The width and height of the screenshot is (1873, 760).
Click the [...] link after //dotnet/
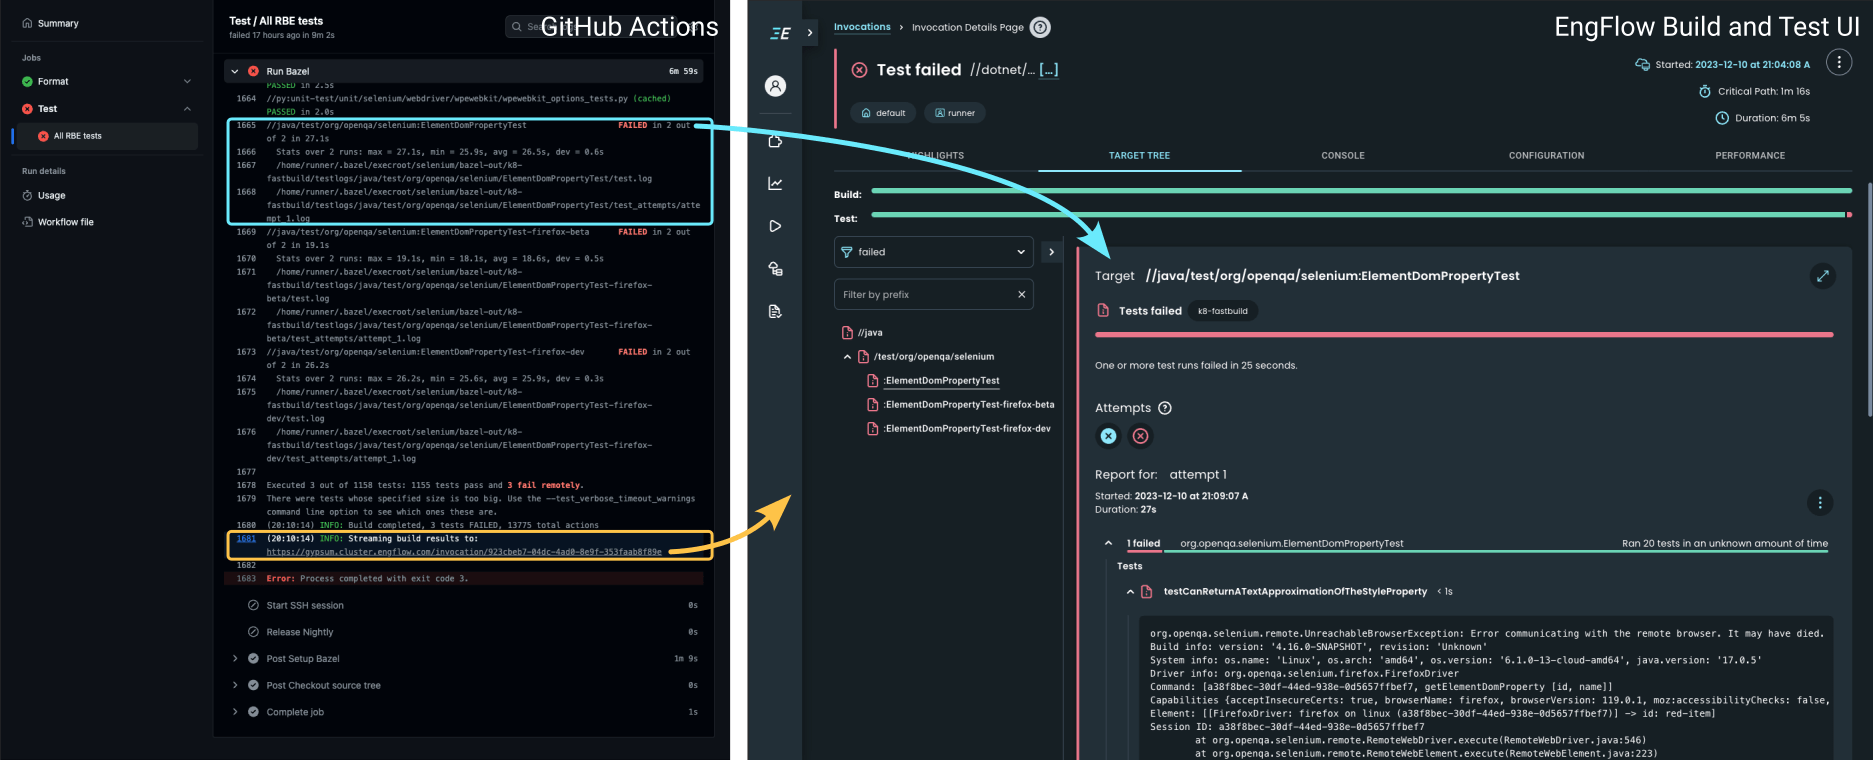(x=1048, y=70)
